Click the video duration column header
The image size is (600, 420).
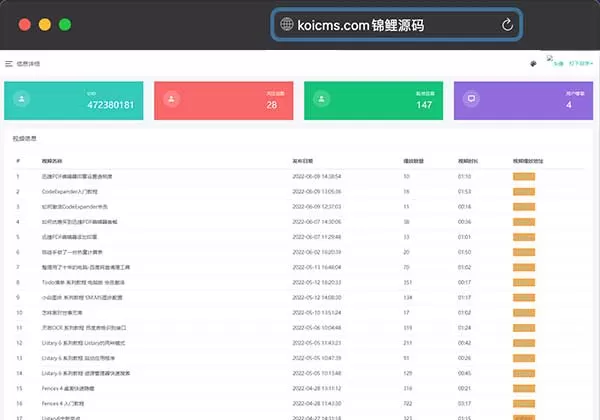[x=468, y=161]
